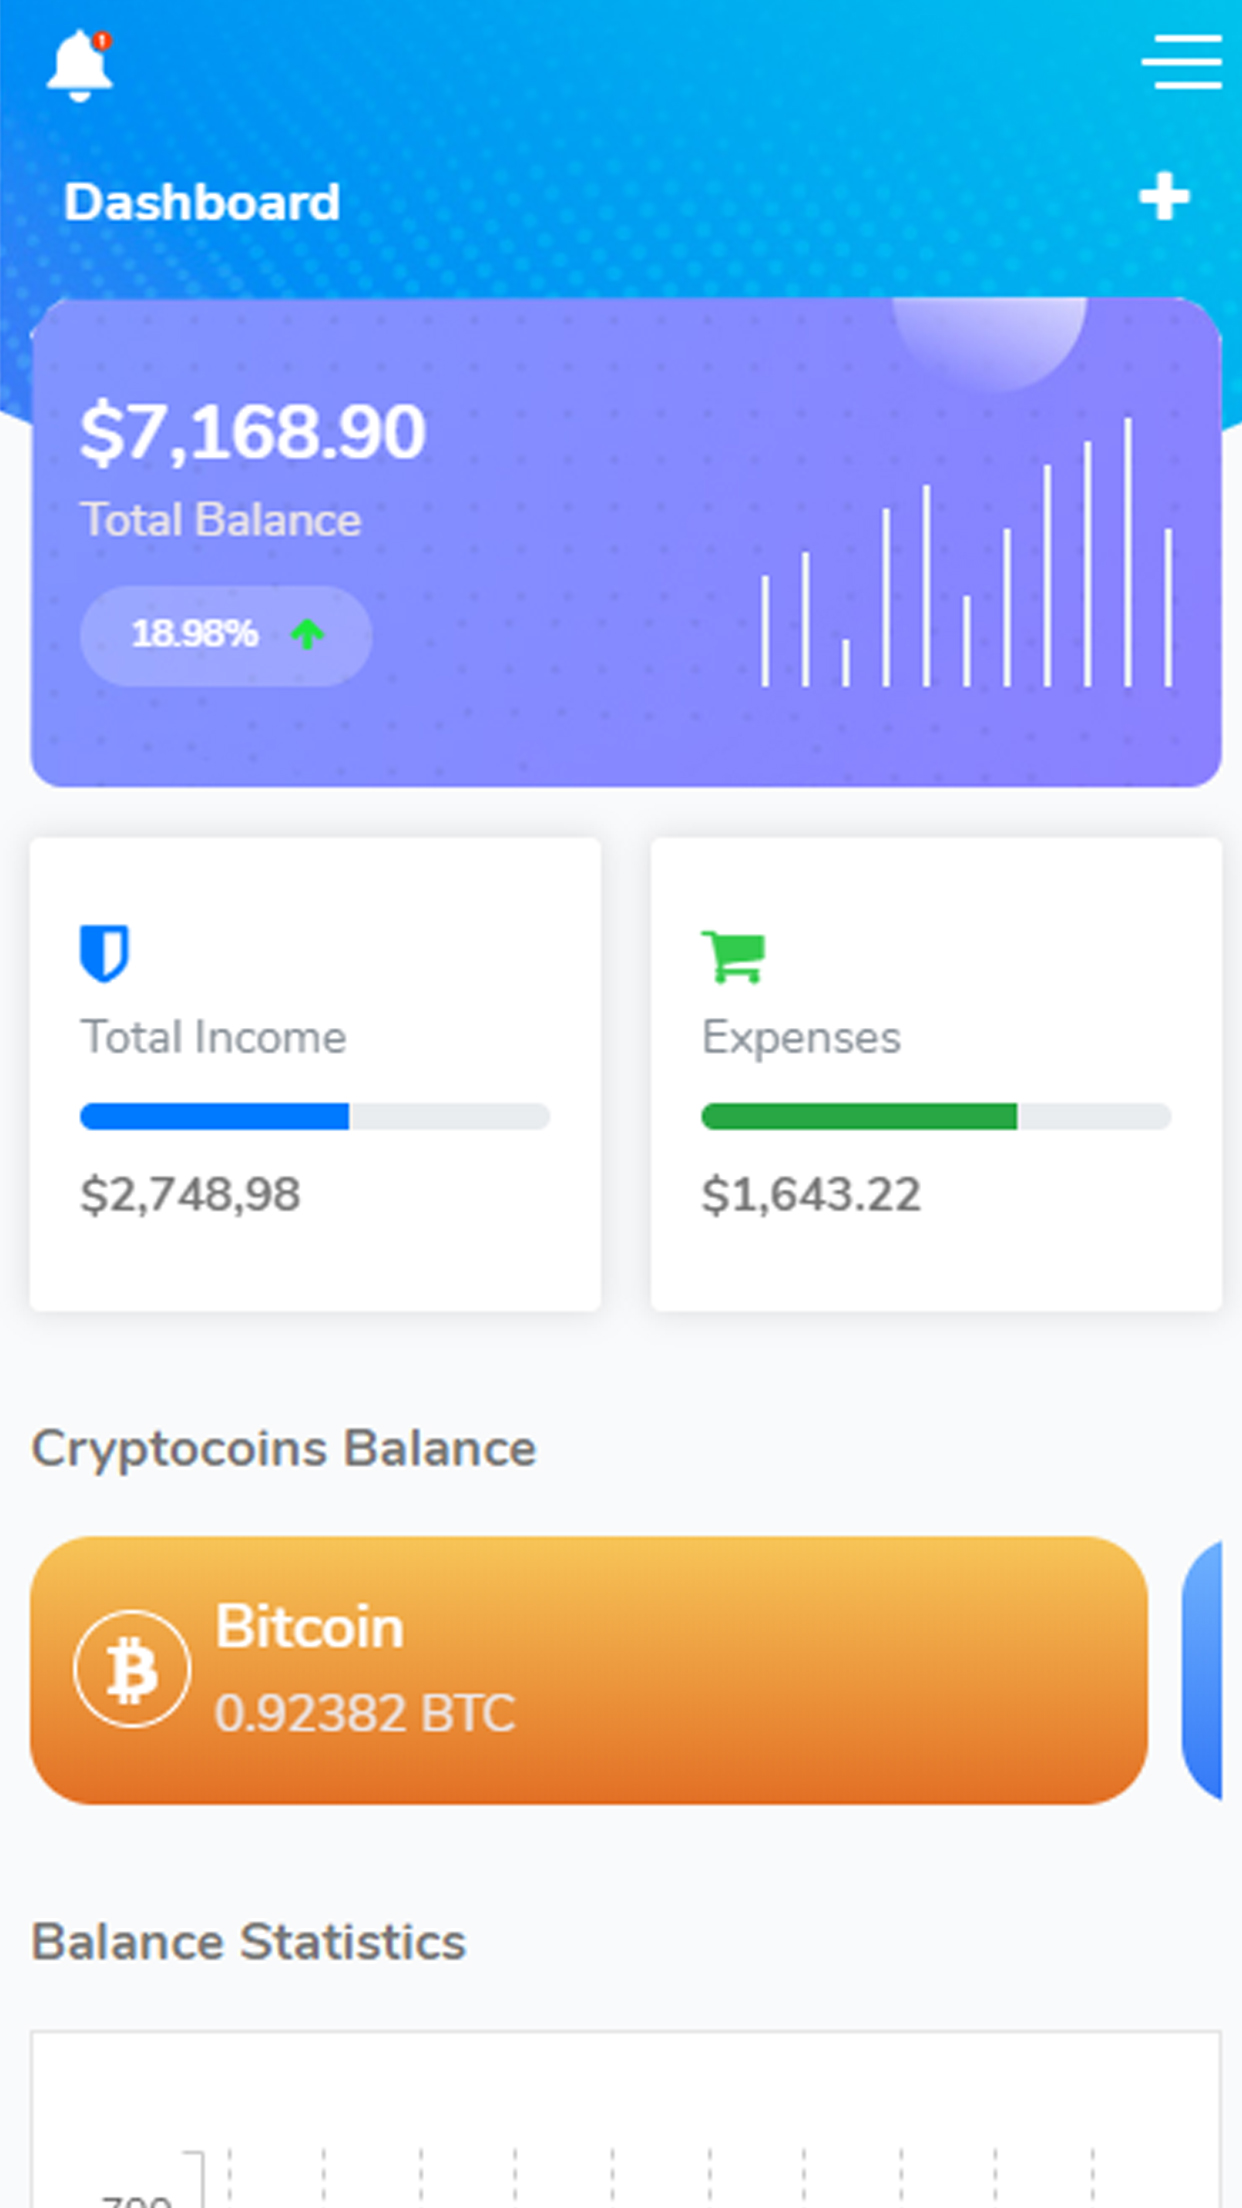Click the blue shield income icon

104,953
